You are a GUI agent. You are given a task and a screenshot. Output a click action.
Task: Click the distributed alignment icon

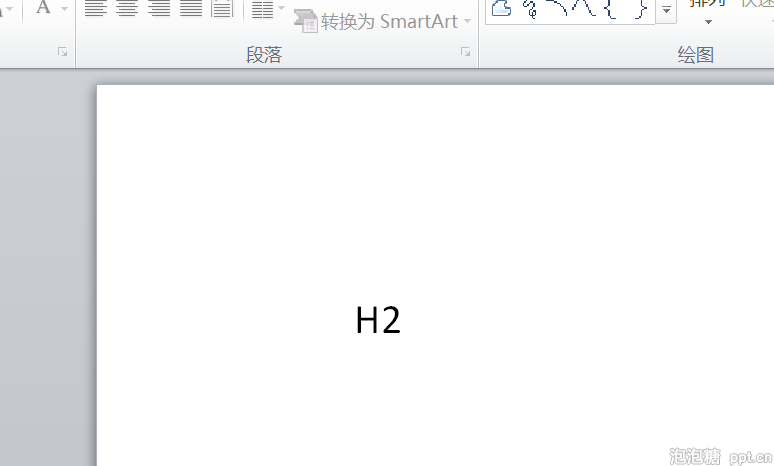click(x=222, y=8)
